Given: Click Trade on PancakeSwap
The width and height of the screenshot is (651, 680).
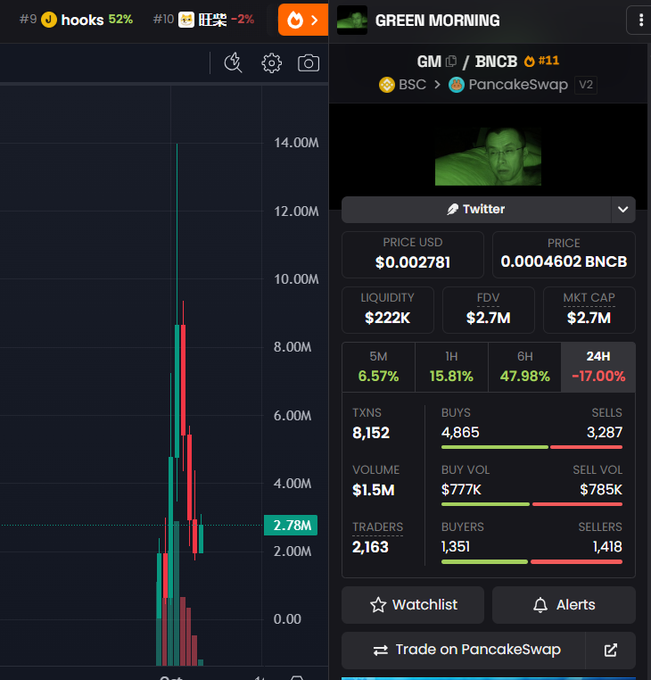Looking at the screenshot, I should [x=463, y=650].
